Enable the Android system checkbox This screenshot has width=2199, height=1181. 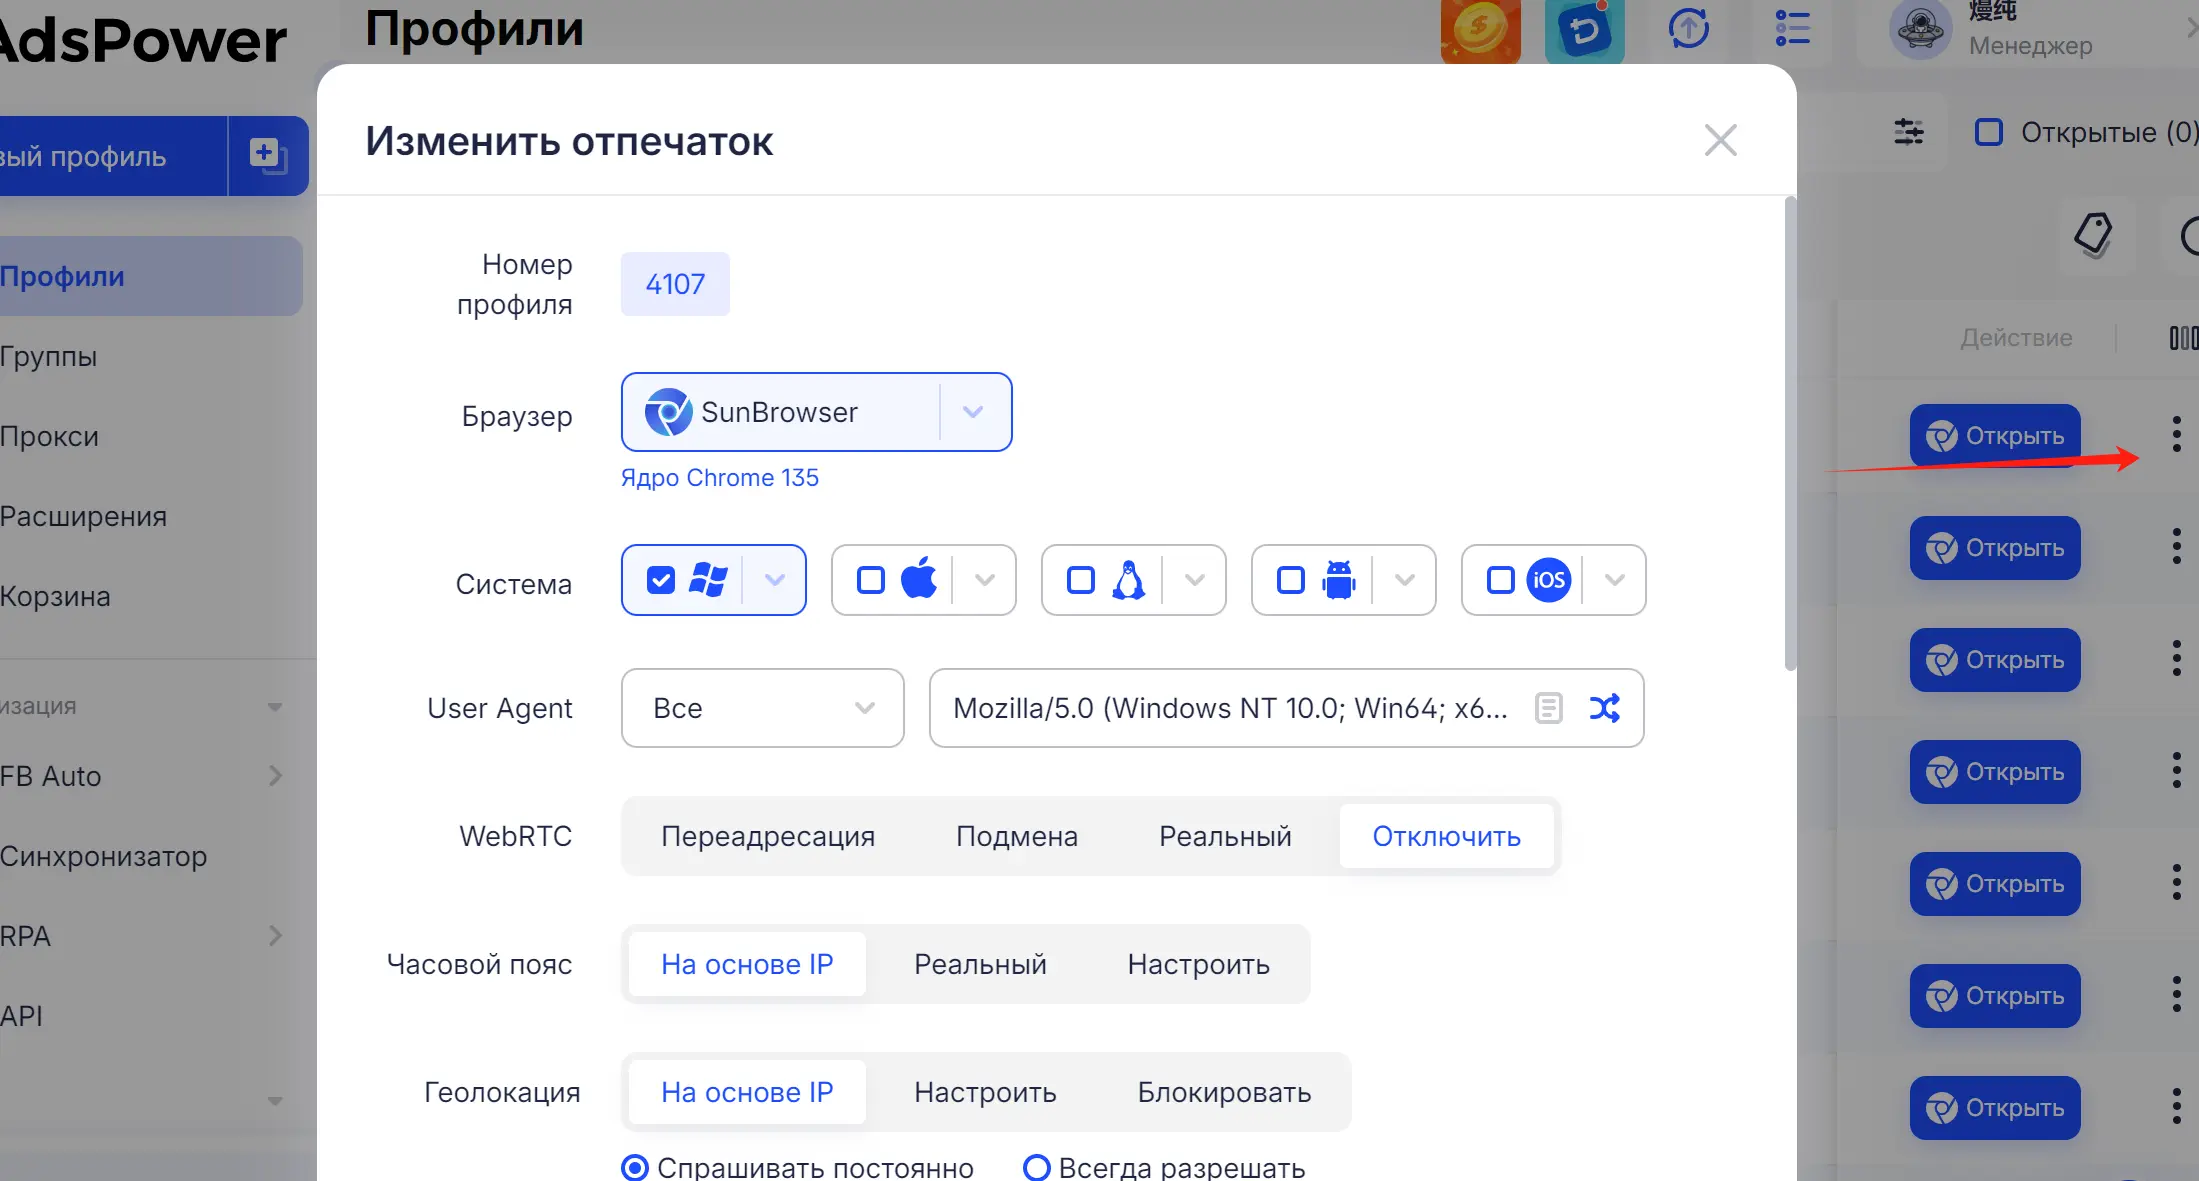[x=1291, y=580]
